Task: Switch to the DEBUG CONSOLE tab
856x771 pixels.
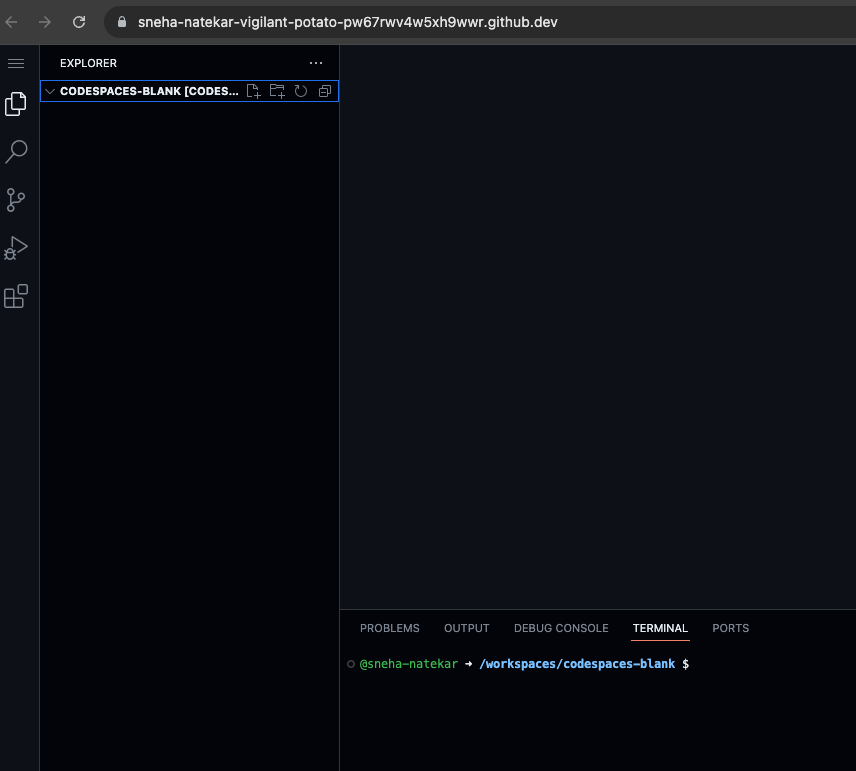Action: [561, 628]
